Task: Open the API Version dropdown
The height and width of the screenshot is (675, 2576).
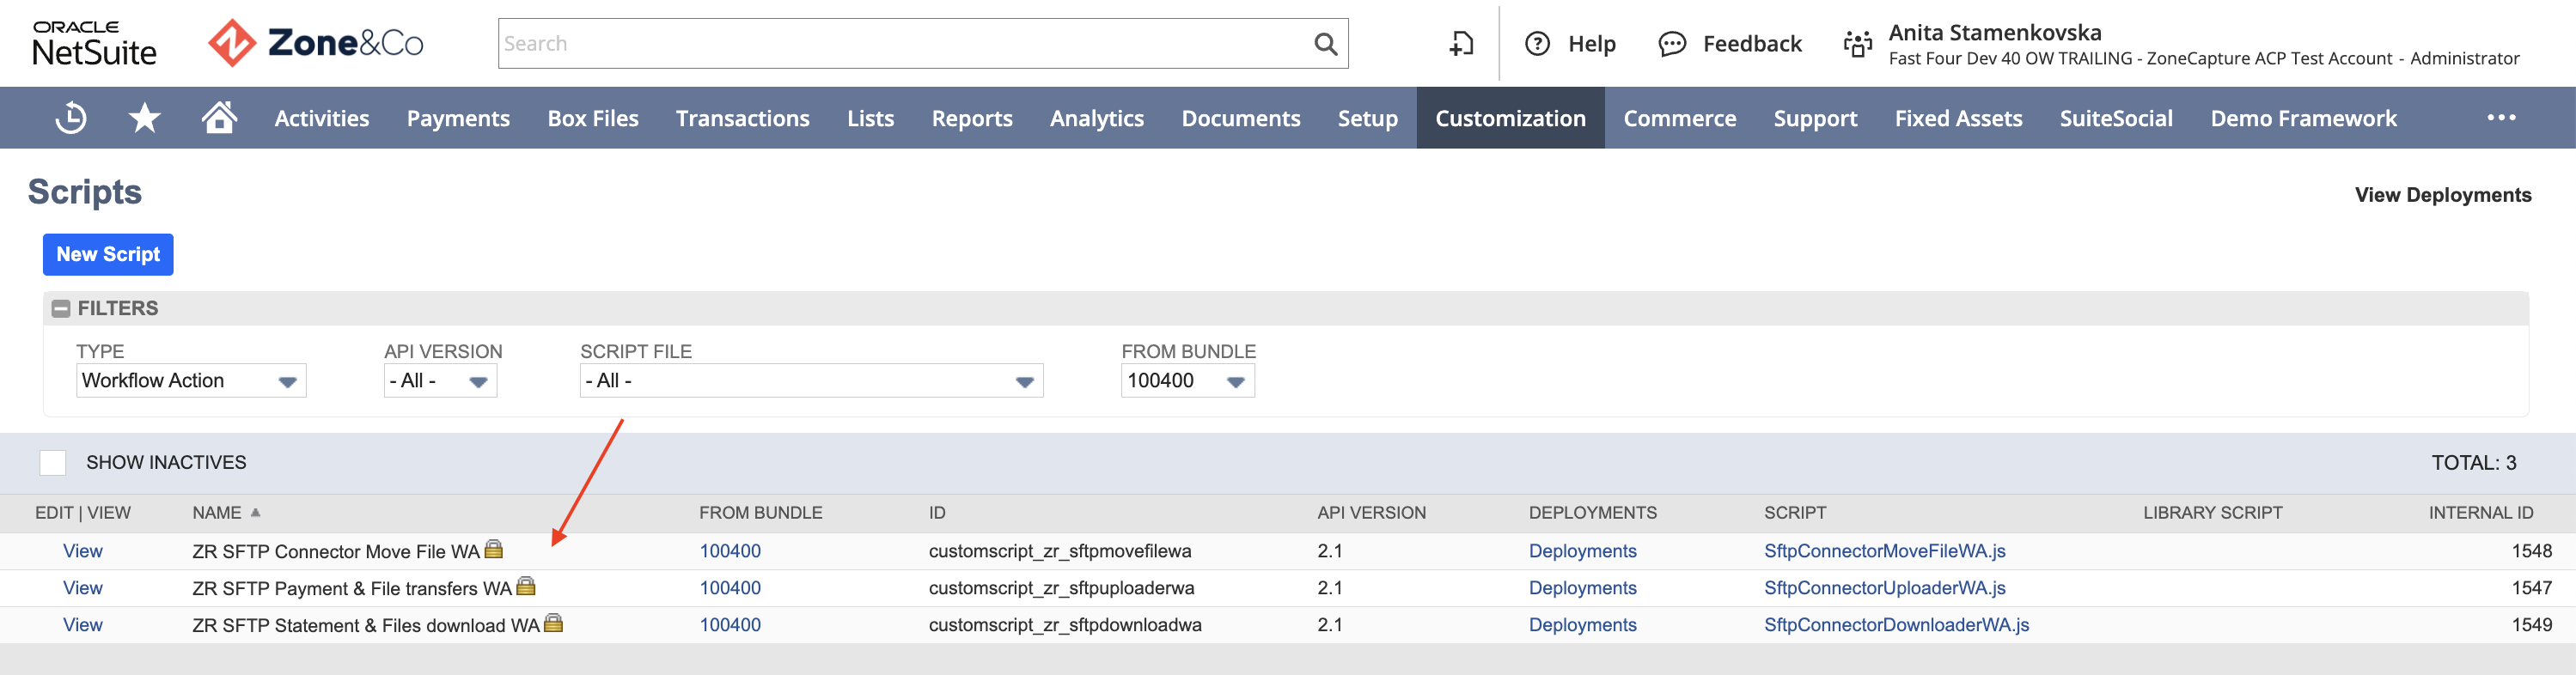Action: pos(440,380)
